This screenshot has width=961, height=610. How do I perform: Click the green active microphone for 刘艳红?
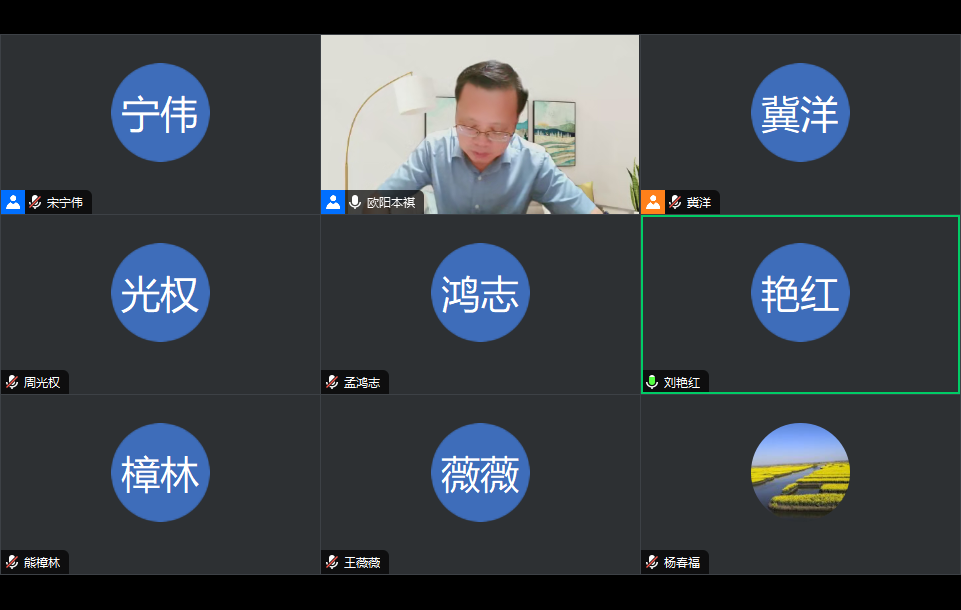pos(652,382)
